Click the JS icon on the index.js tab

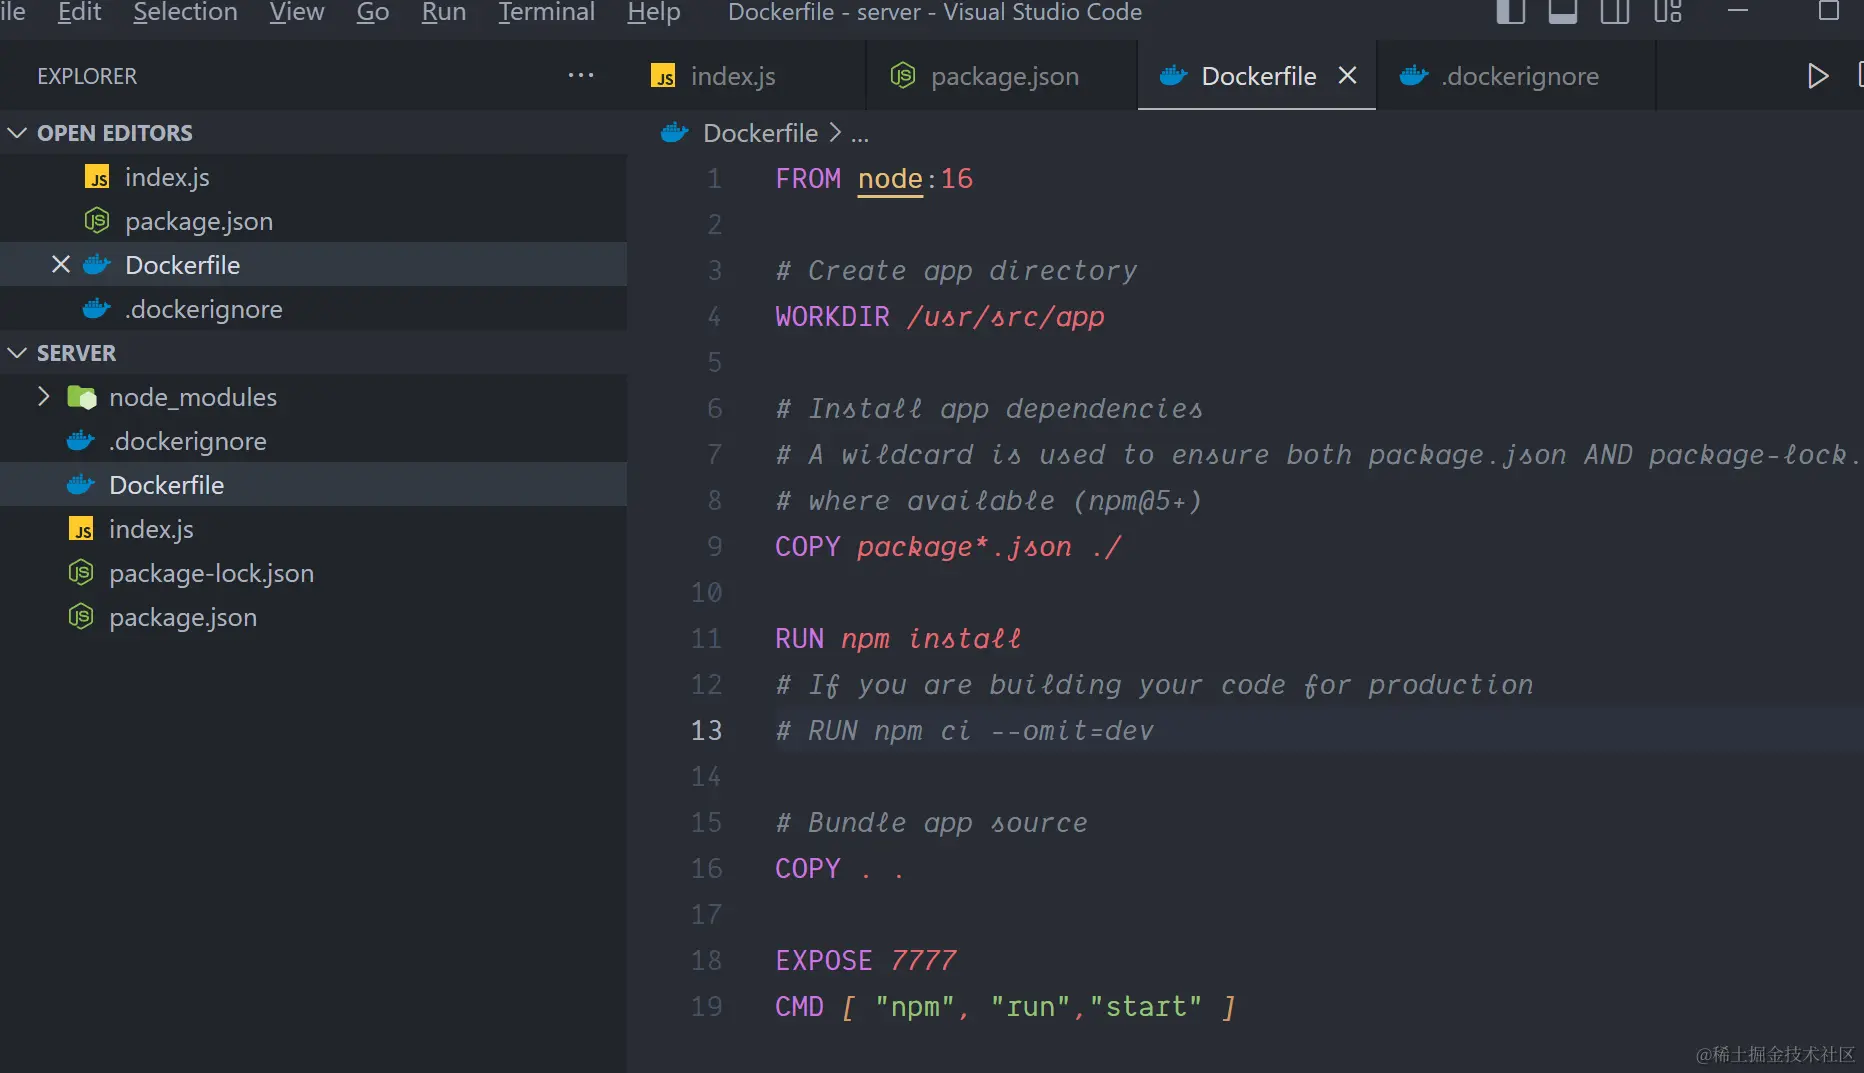[663, 76]
